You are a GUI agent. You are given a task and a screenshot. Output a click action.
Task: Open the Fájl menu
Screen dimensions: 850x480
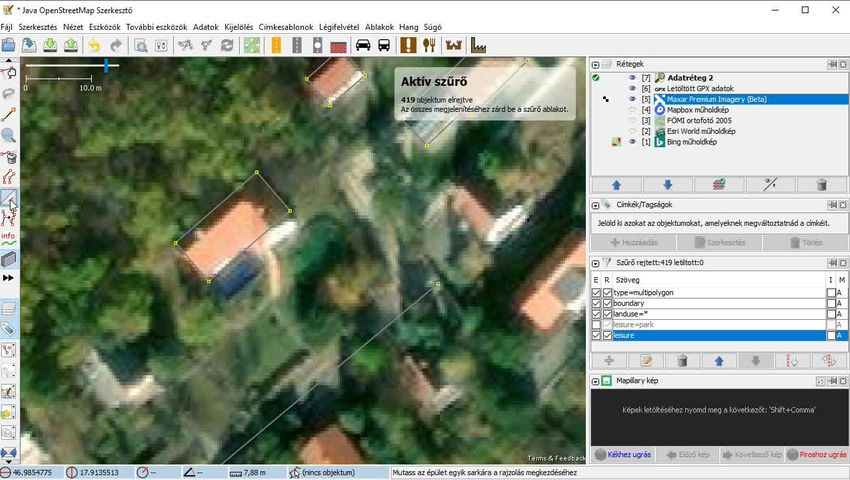[x=7, y=27]
